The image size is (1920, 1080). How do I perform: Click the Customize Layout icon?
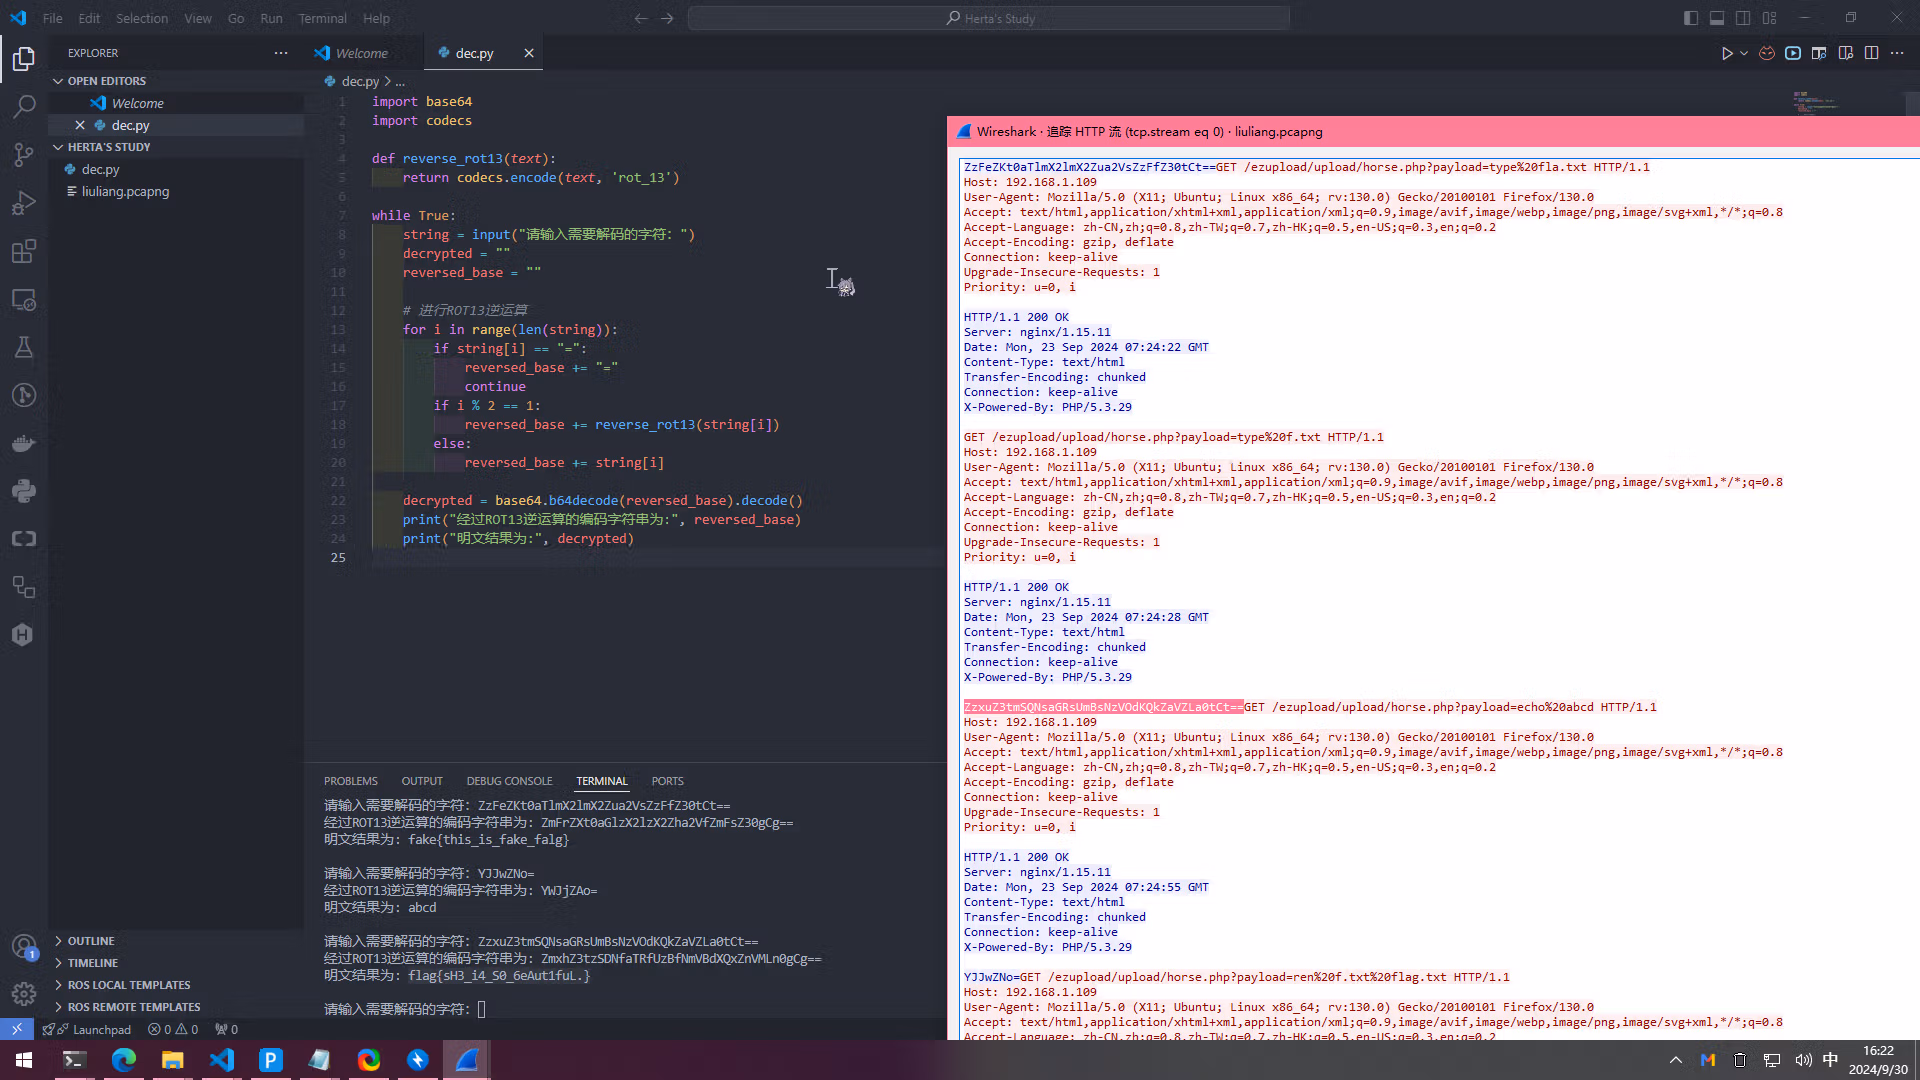point(1770,18)
